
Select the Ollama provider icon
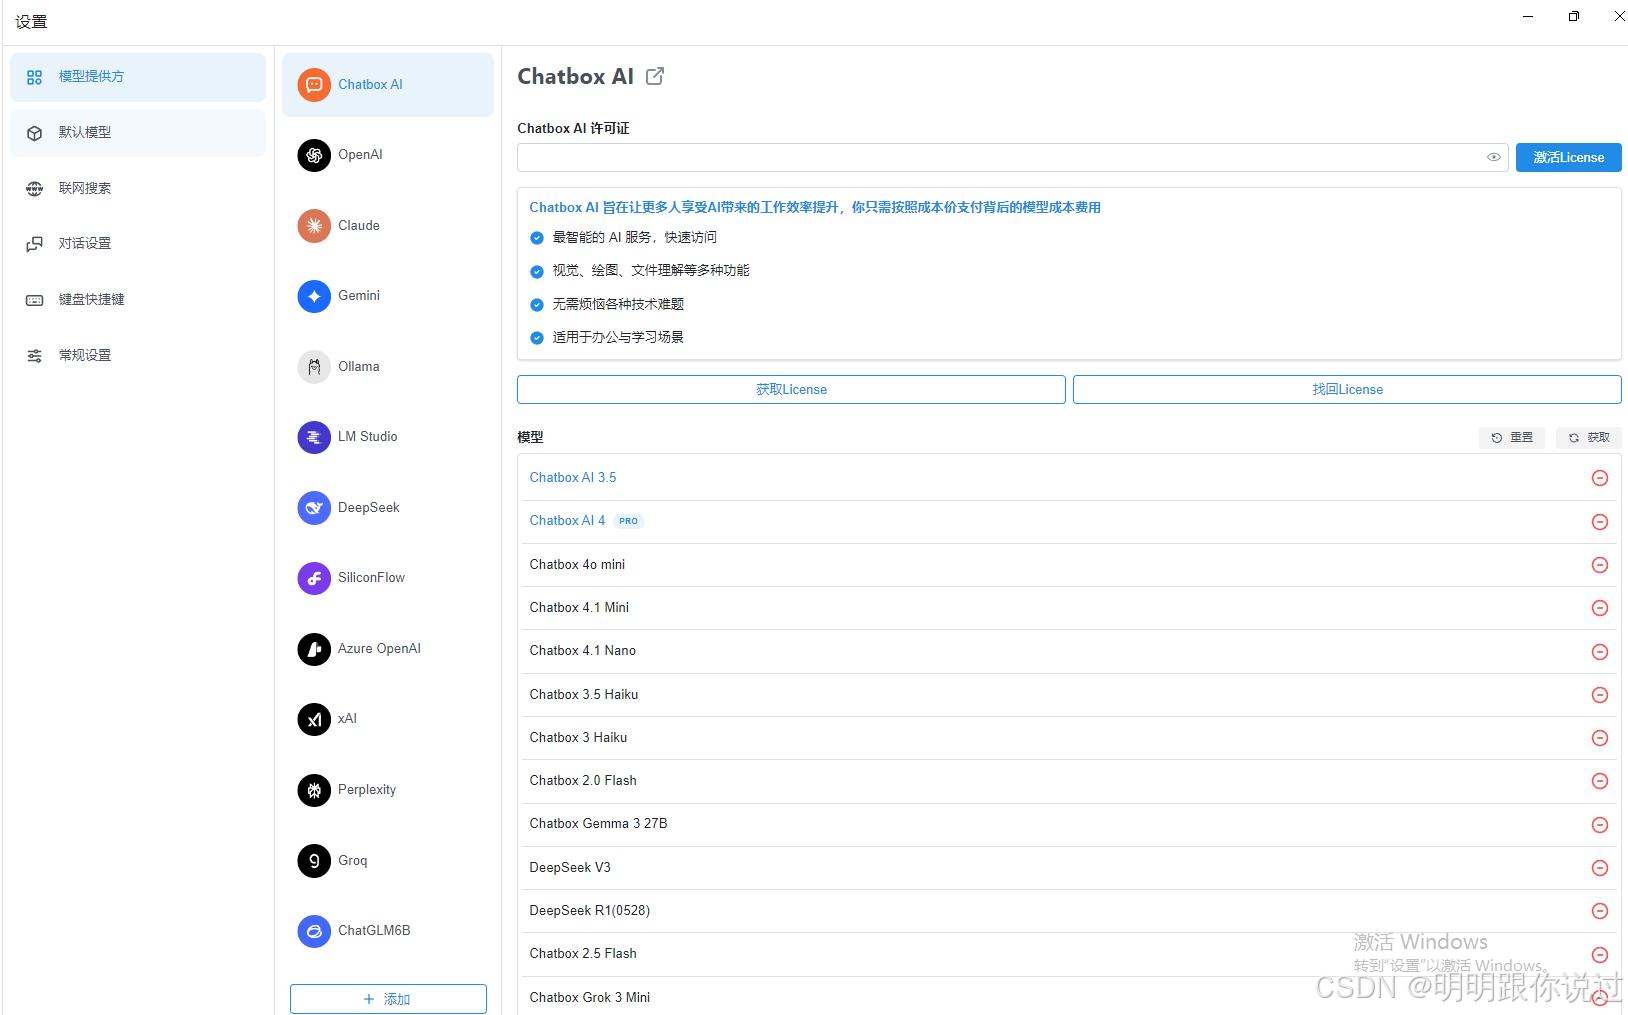[x=314, y=367]
